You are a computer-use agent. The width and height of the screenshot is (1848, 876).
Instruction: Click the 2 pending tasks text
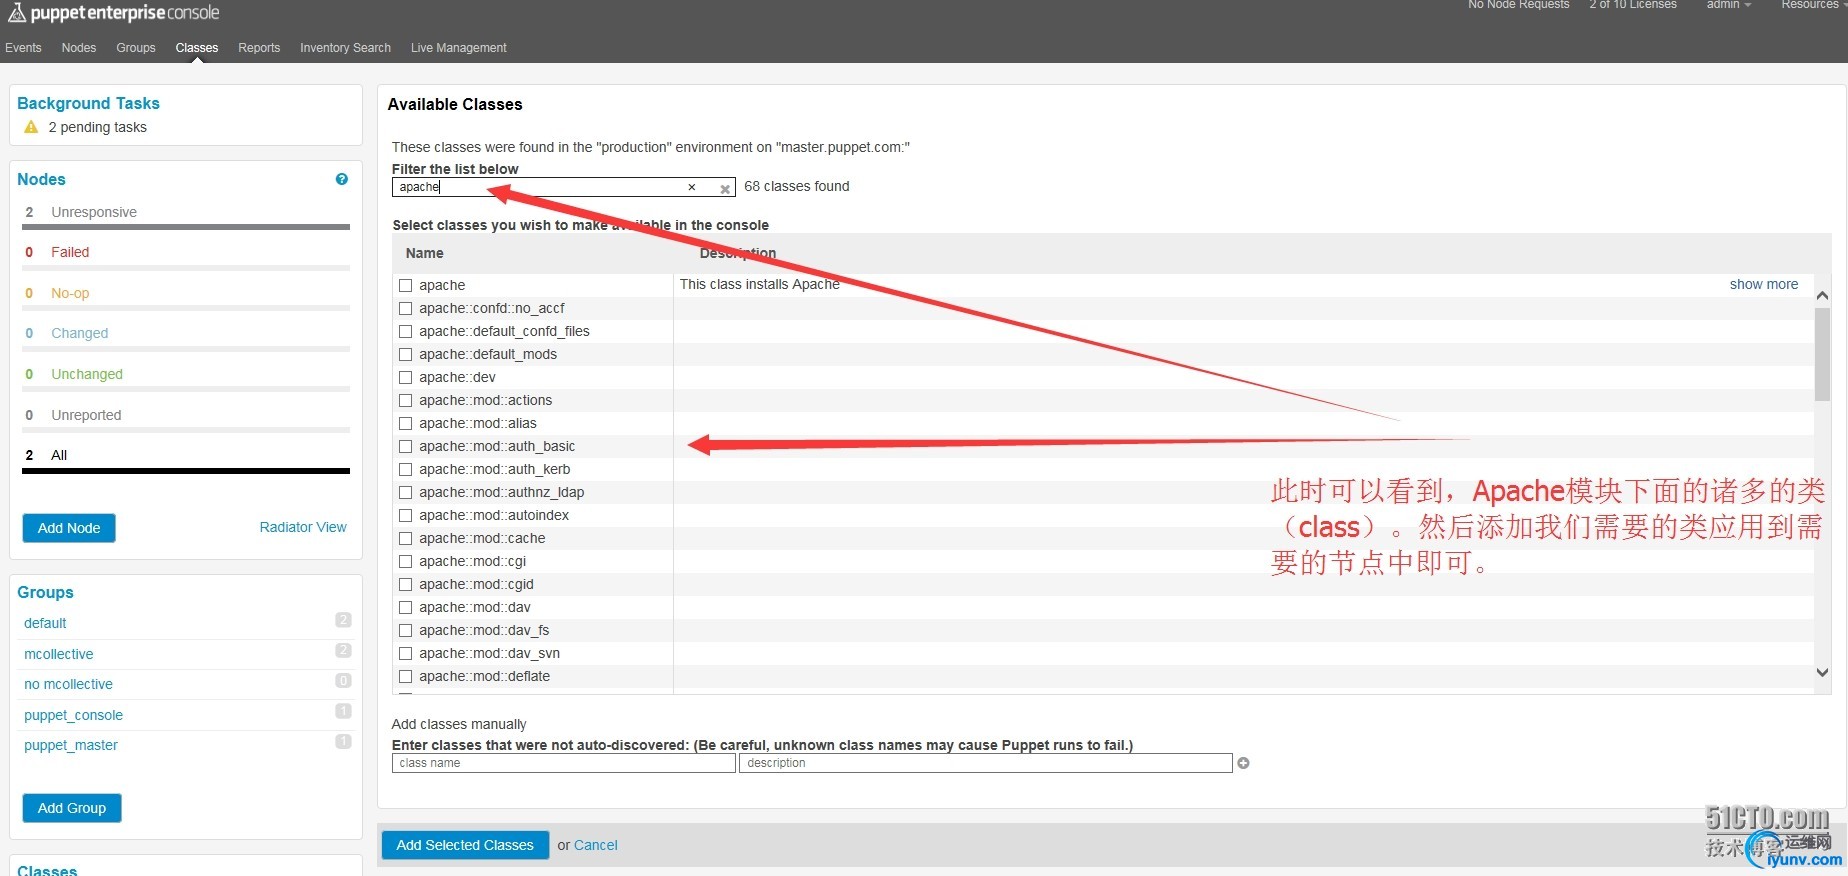pos(97,127)
